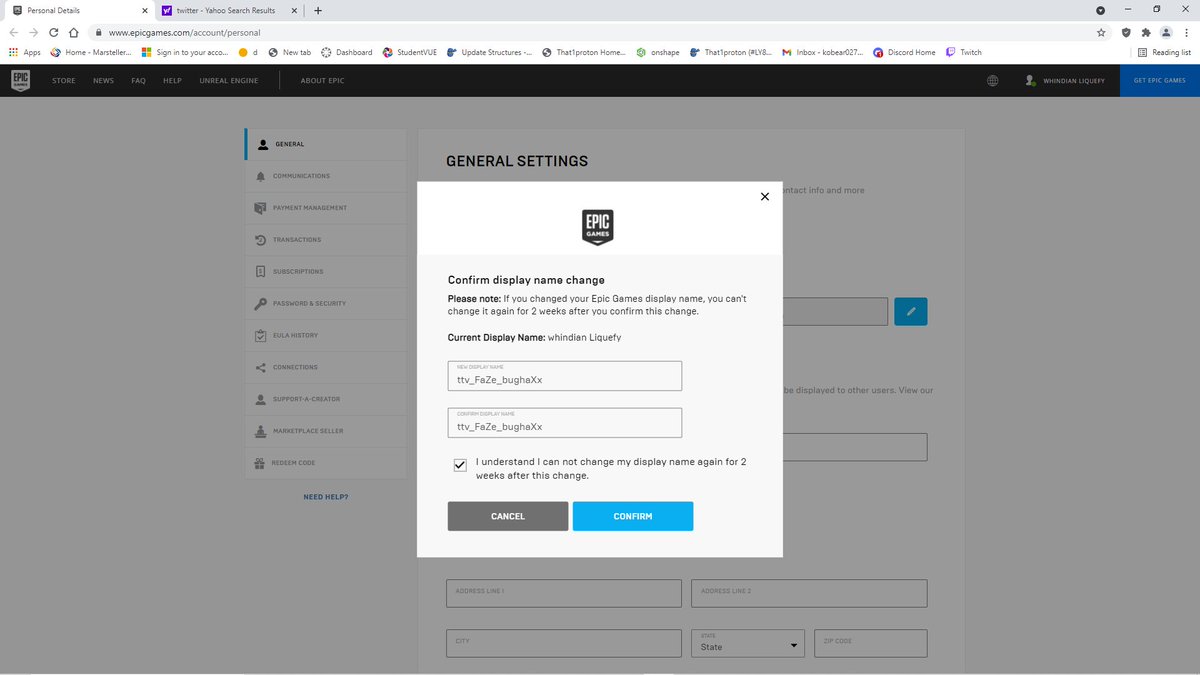This screenshot has height=675, width=1200.
Task: Open the Inbox Gmail bookmark
Action: [x=822, y=52]
